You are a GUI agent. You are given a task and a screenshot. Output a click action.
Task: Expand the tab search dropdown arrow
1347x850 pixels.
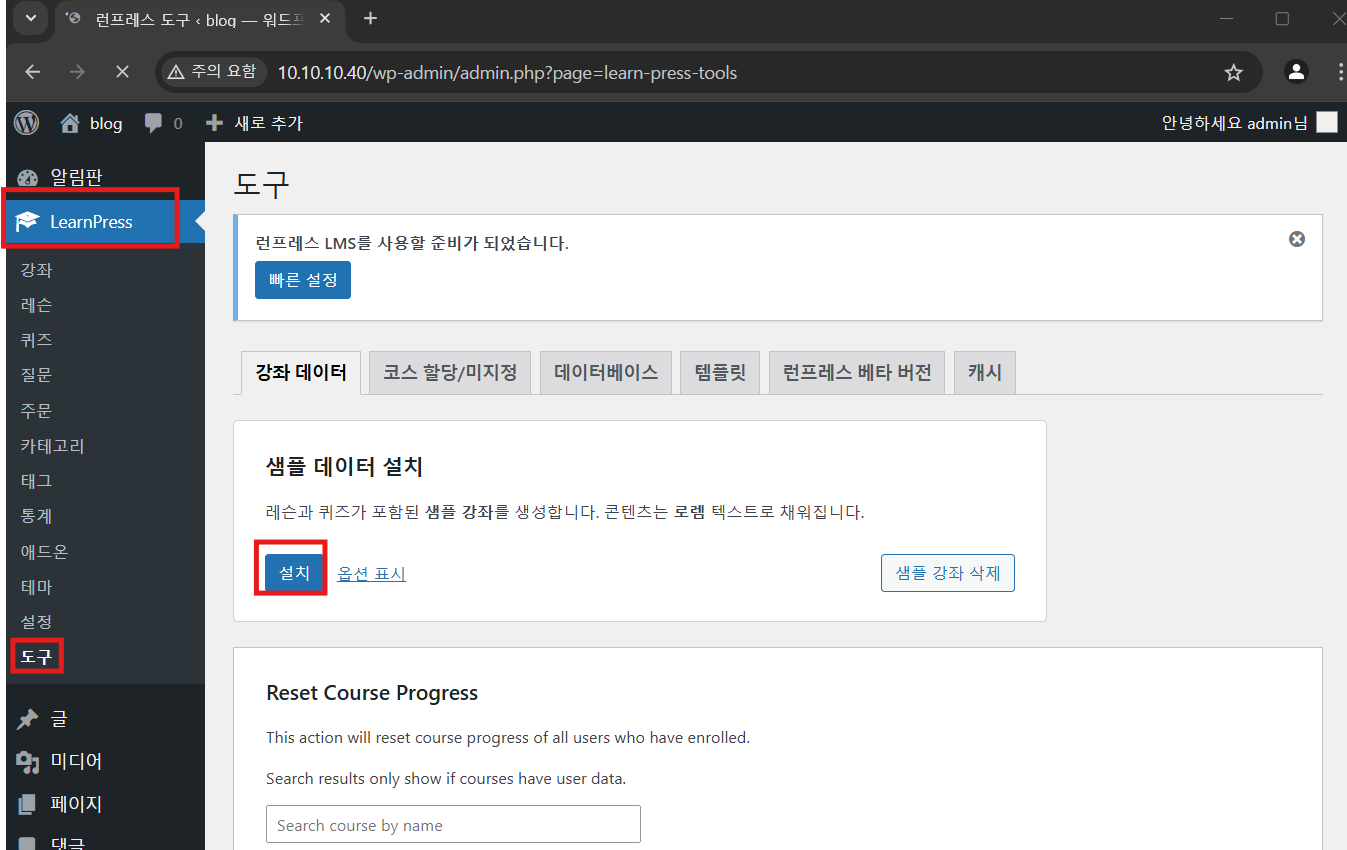pos(30,18)
